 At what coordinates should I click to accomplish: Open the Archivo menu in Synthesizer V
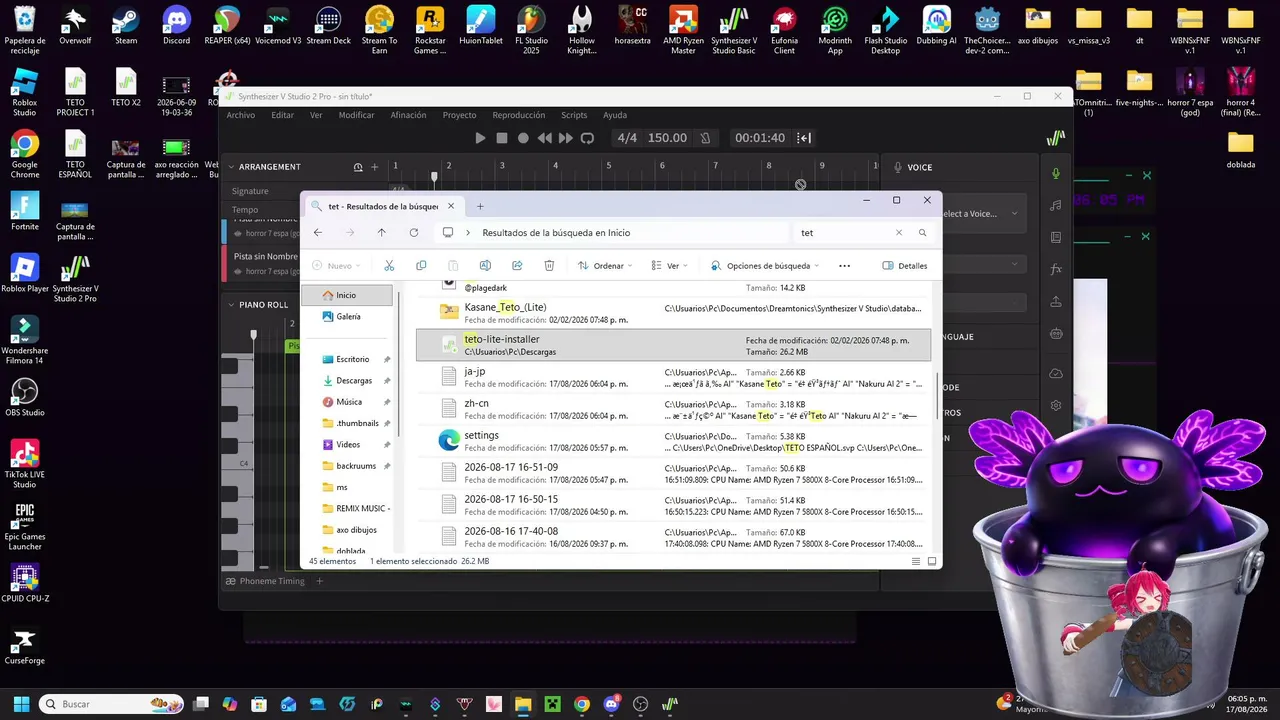[241, 115]
